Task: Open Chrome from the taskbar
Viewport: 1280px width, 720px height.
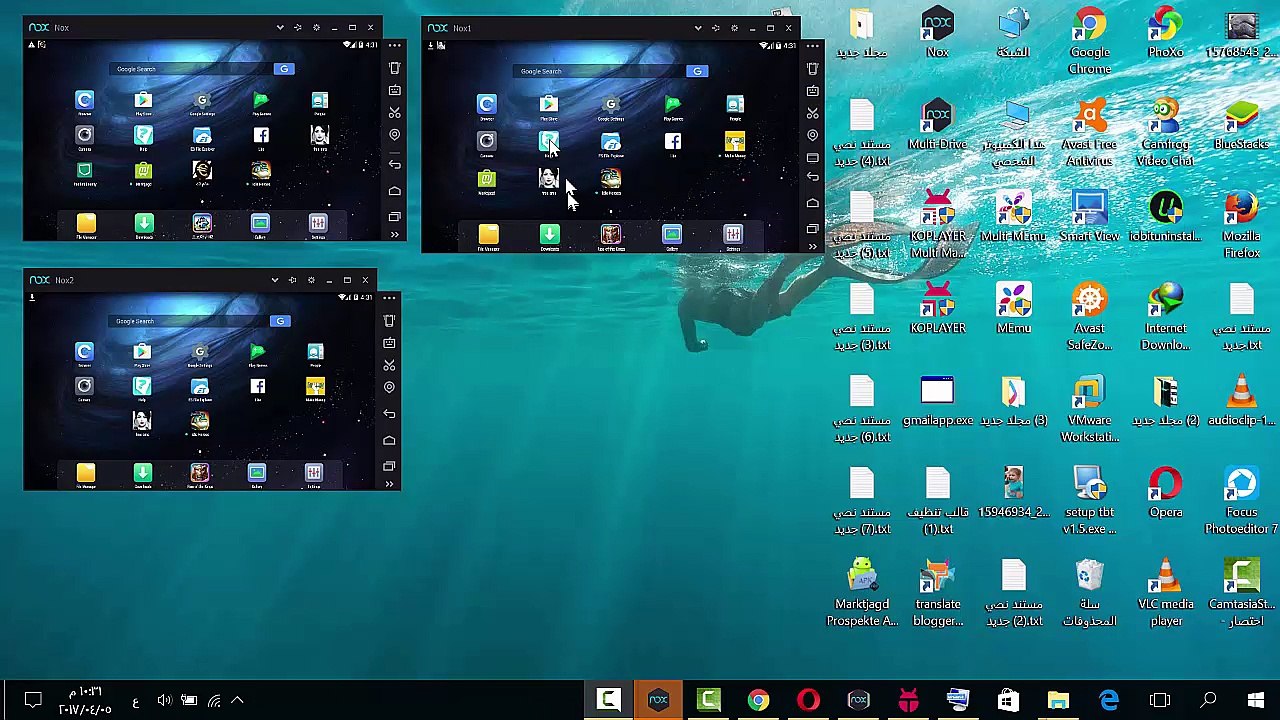Action: 758,700
